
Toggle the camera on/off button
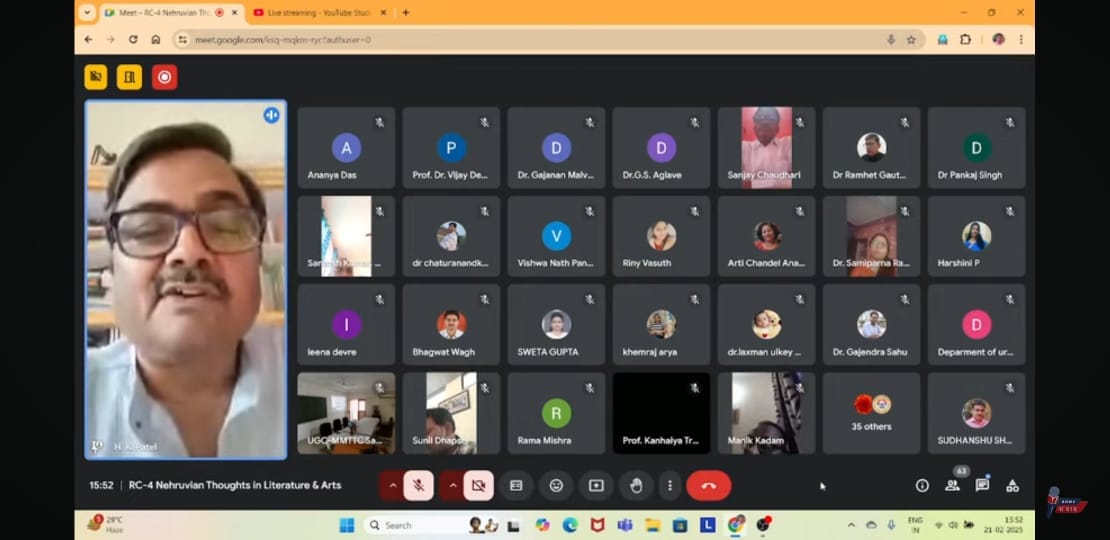[x=478, y=485]
